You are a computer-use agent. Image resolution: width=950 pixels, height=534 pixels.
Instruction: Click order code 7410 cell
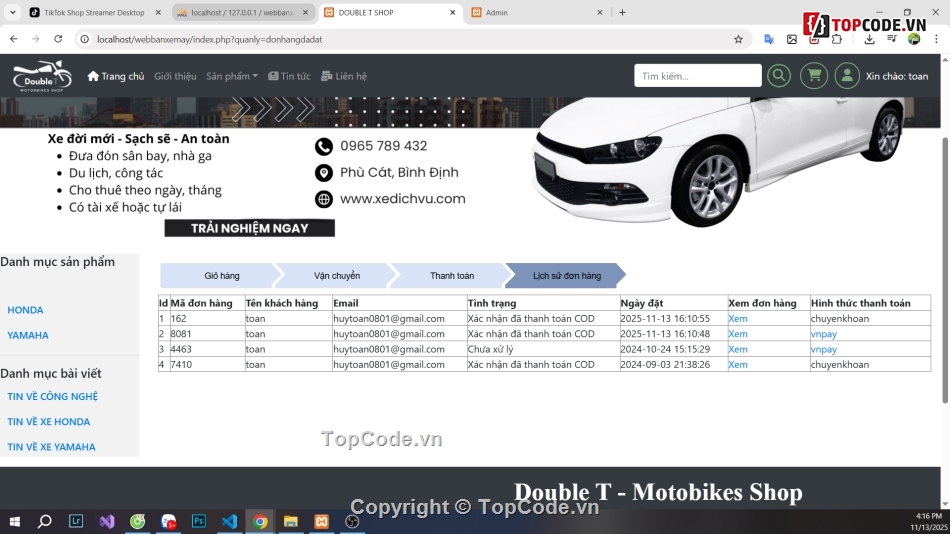[x=207, y=364]
